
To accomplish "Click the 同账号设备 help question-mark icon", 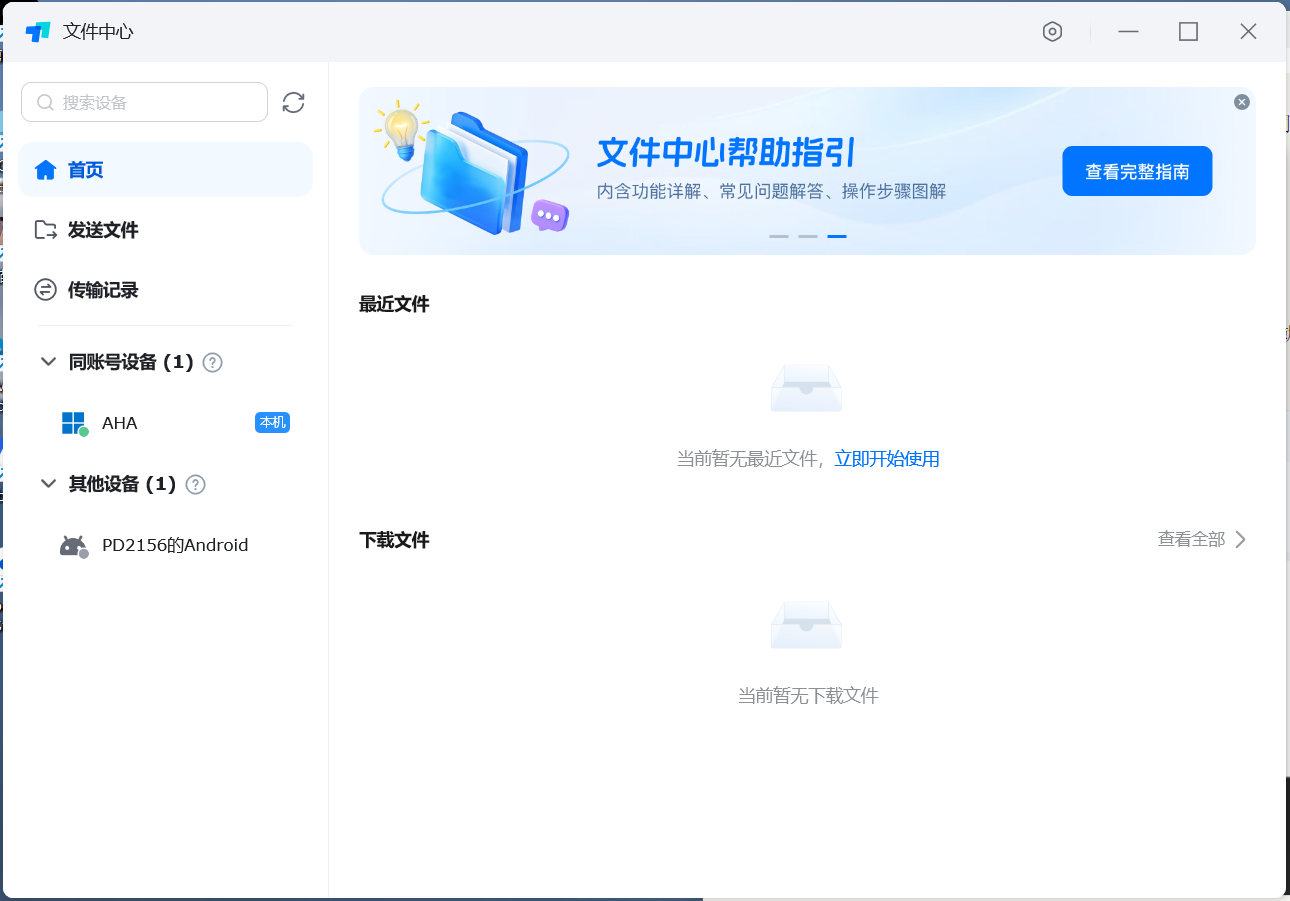I will [x=212, y=363].
